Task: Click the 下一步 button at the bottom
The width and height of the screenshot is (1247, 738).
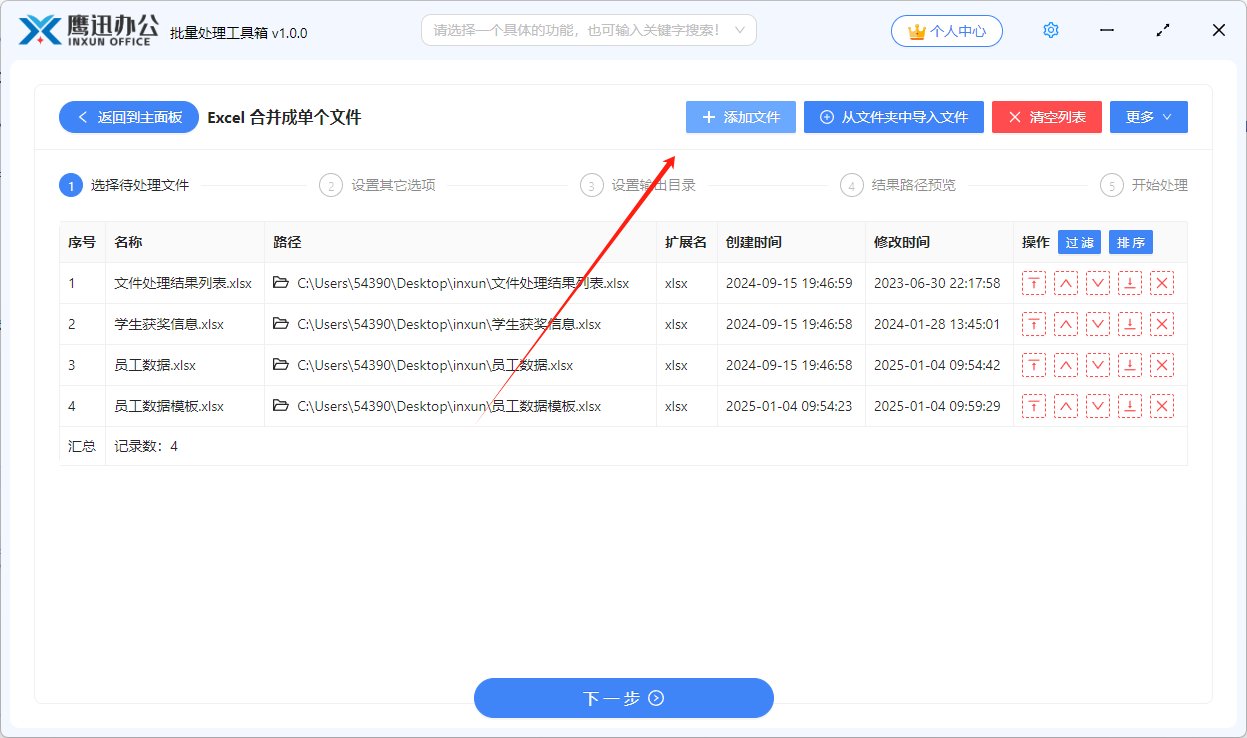Action: click(x=623, y=698)
